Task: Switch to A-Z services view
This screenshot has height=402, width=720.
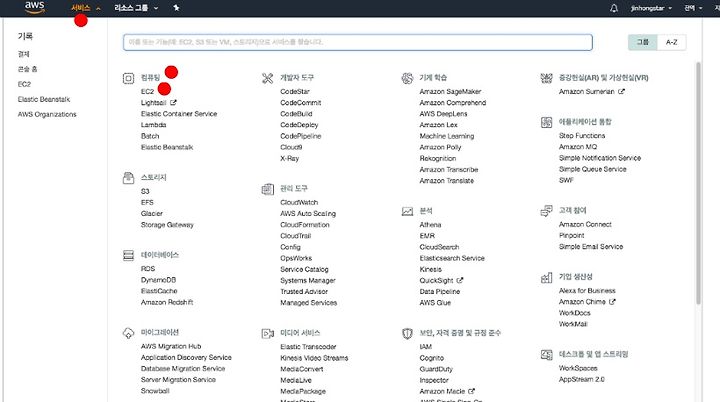Action: coord(671,42)
